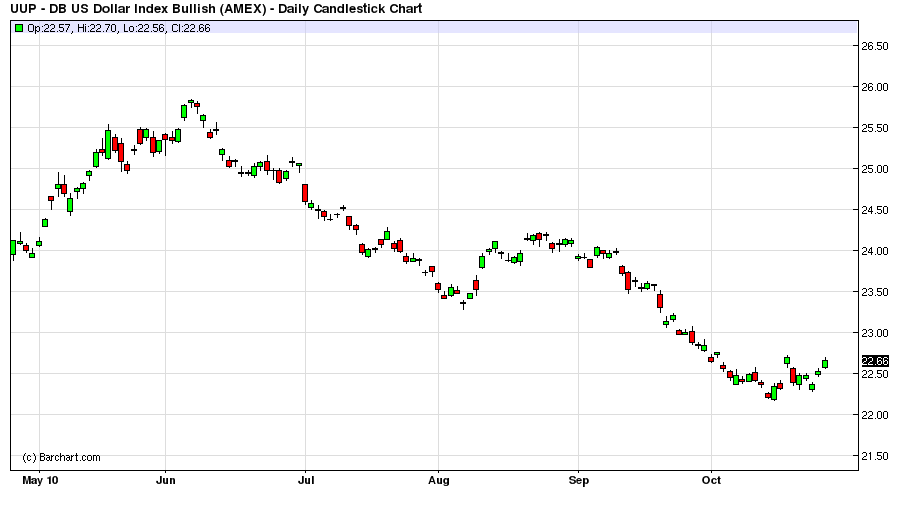The height and width of the screenshot is (511, 900).
Task: Click the '(c) Barchart.com' copyright text
Action: pyautogui.click(x=61, y=458)
